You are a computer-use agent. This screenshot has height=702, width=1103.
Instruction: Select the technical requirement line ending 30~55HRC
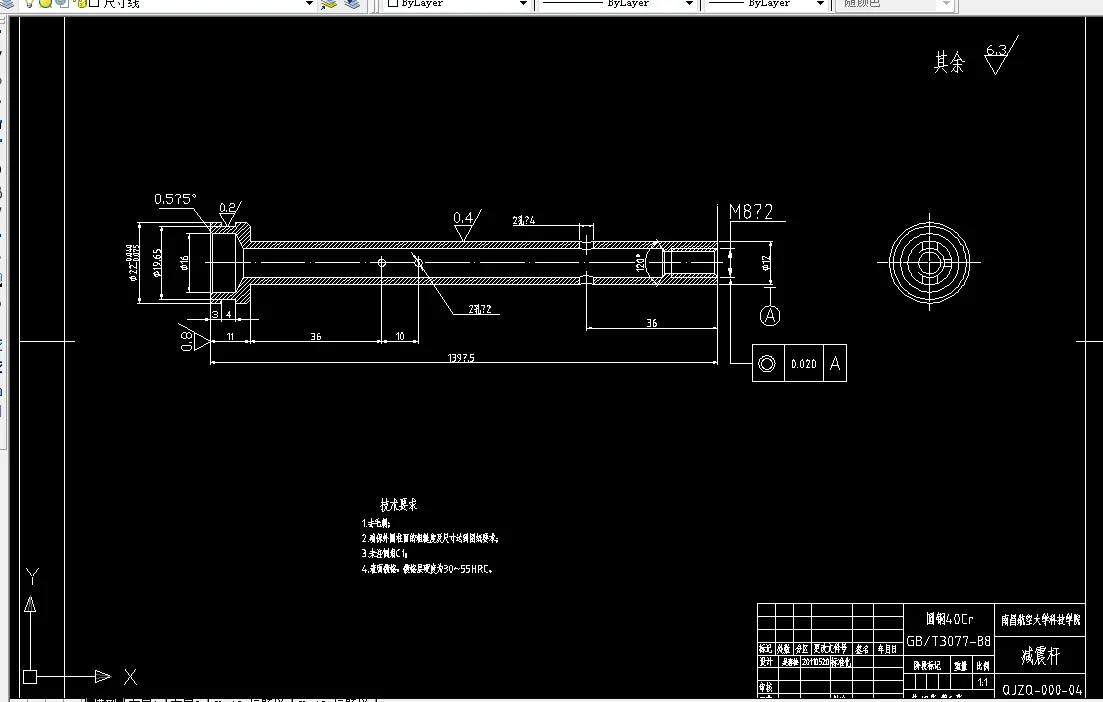point(427,569)
